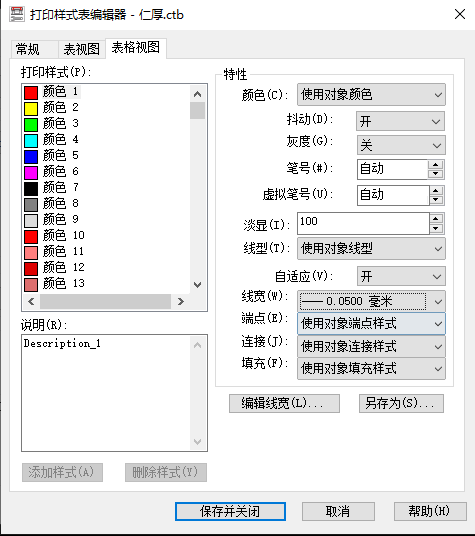Open the 线型(T) dropdown
The height and width of the screenshot is (536, 475).
[371, 249]
